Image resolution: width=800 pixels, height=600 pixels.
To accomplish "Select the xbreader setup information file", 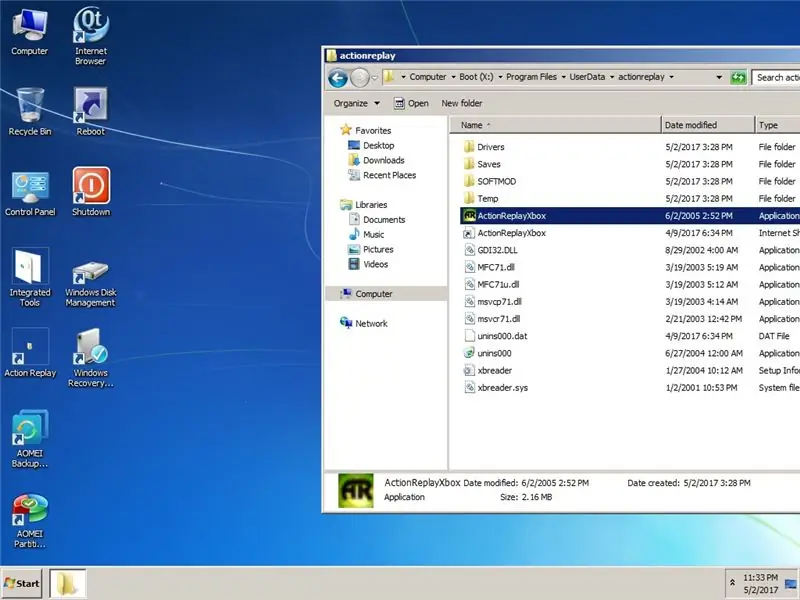I will (x=487, y=370).
